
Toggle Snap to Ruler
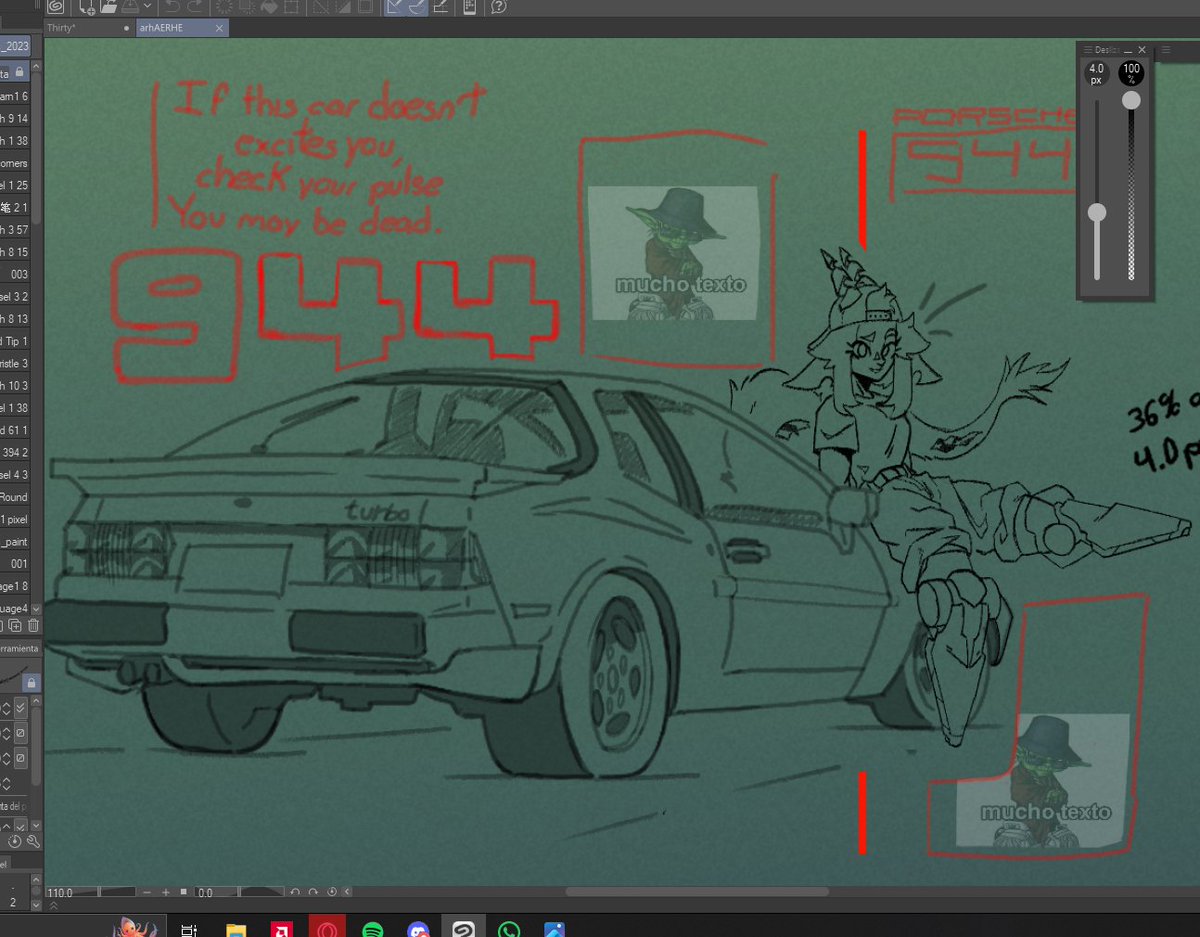(396, 7)
